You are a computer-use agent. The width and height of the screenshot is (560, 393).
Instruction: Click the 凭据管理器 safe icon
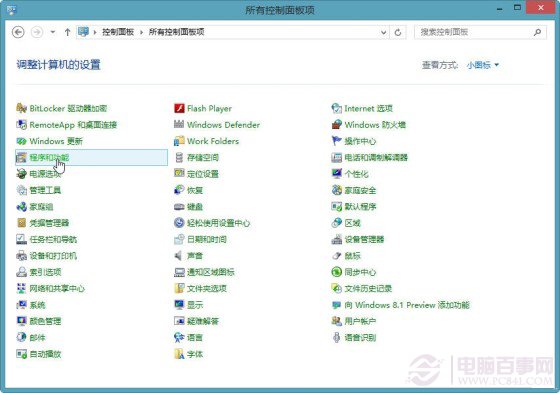pyautogui.click(x=21, y=223)
